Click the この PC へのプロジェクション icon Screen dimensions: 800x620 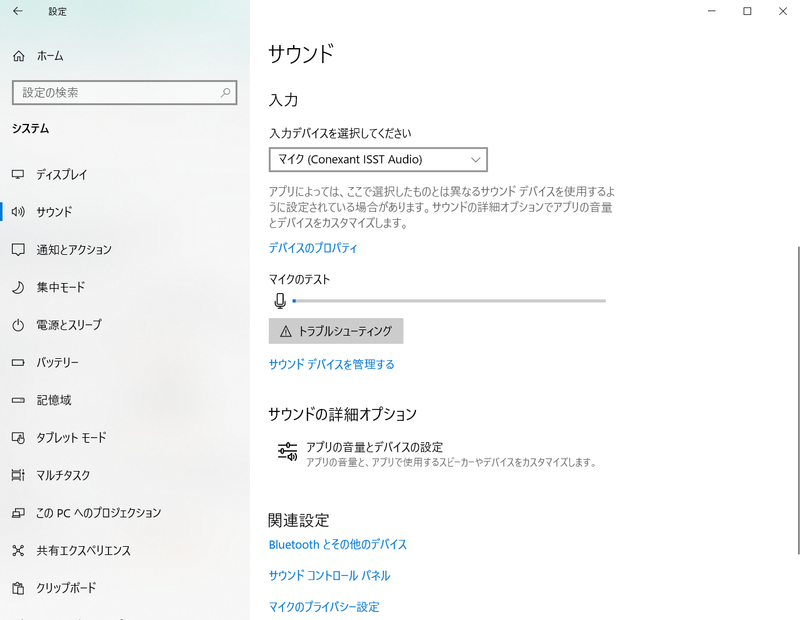[18, 513]
